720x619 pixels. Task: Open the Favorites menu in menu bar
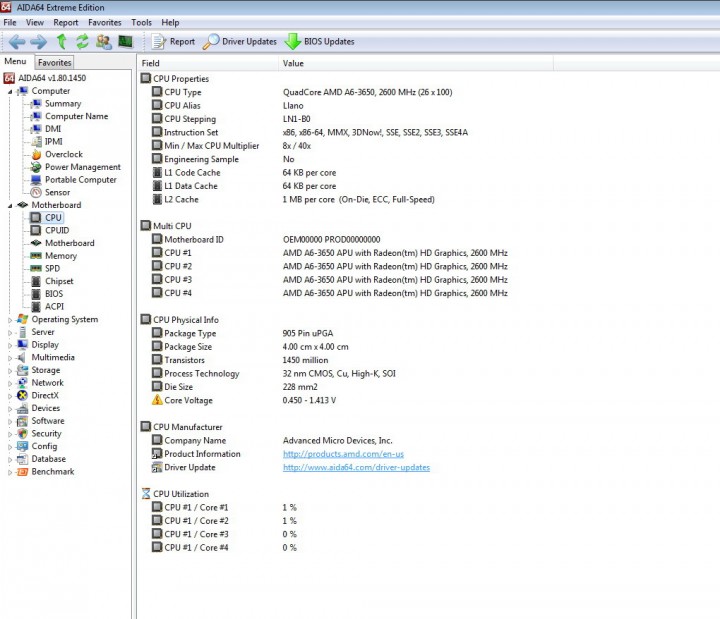105,23
